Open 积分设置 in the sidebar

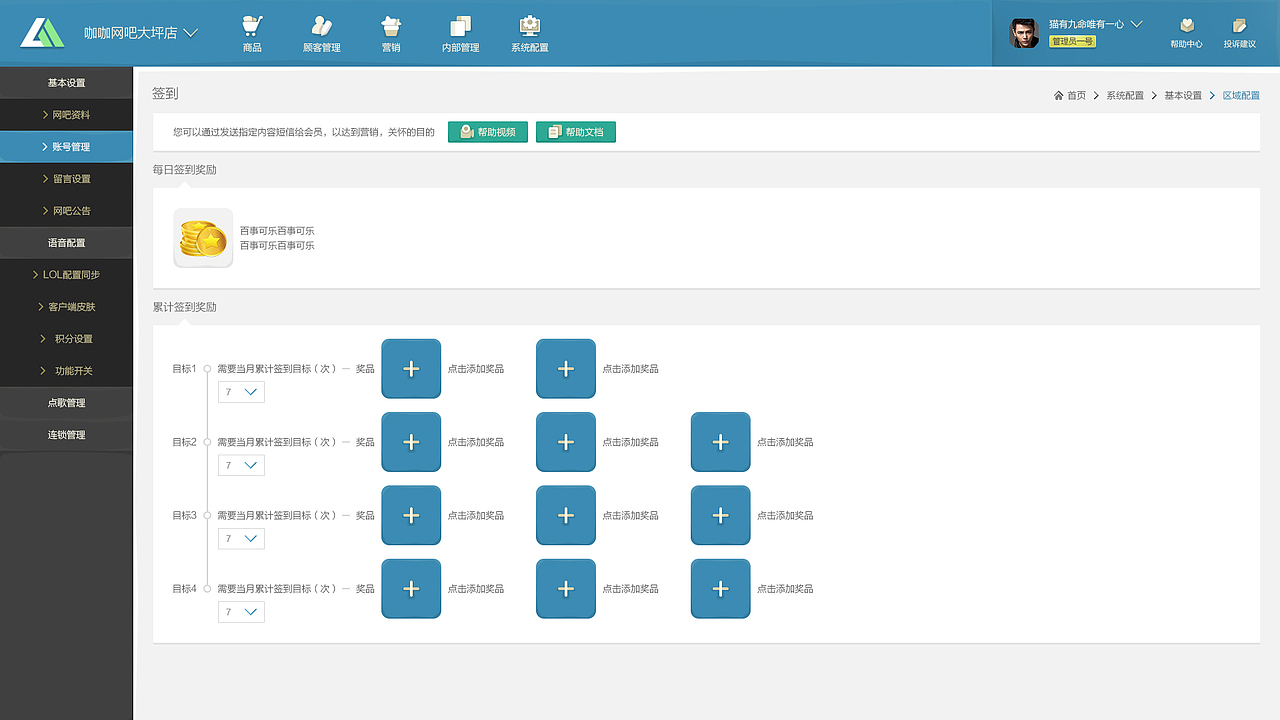click(66, 339)
